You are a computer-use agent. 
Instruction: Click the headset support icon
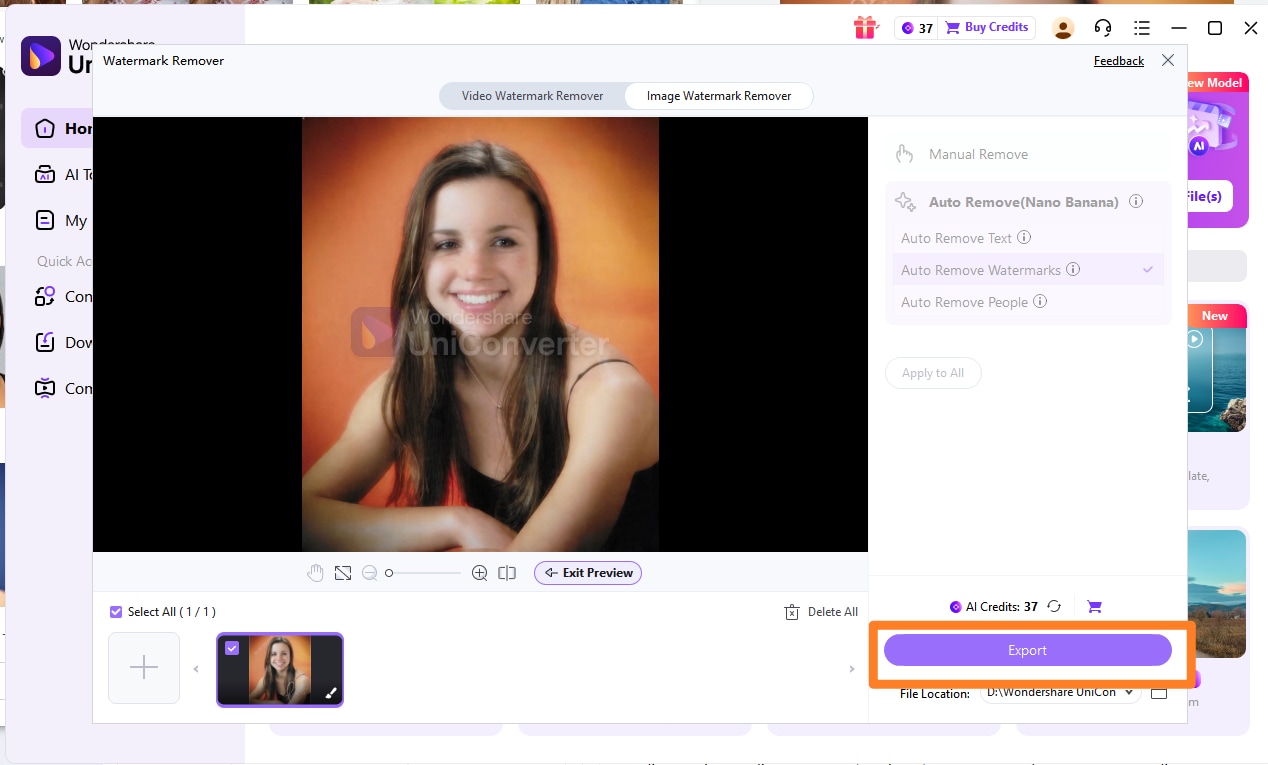click(1103, 28)
